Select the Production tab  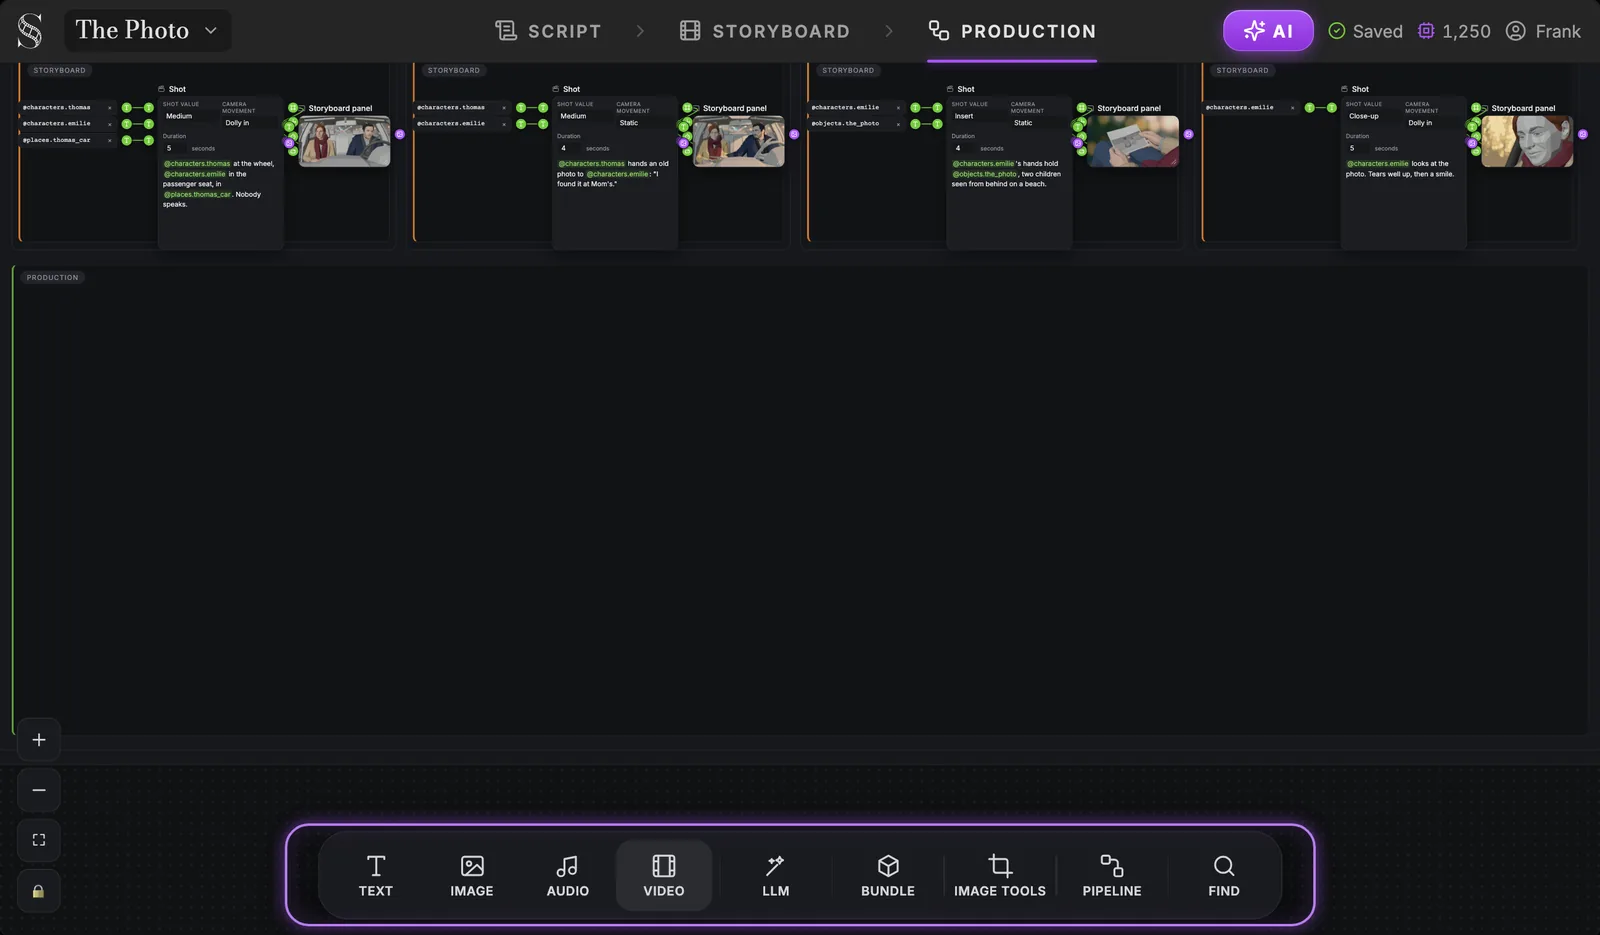(1012, 31)
